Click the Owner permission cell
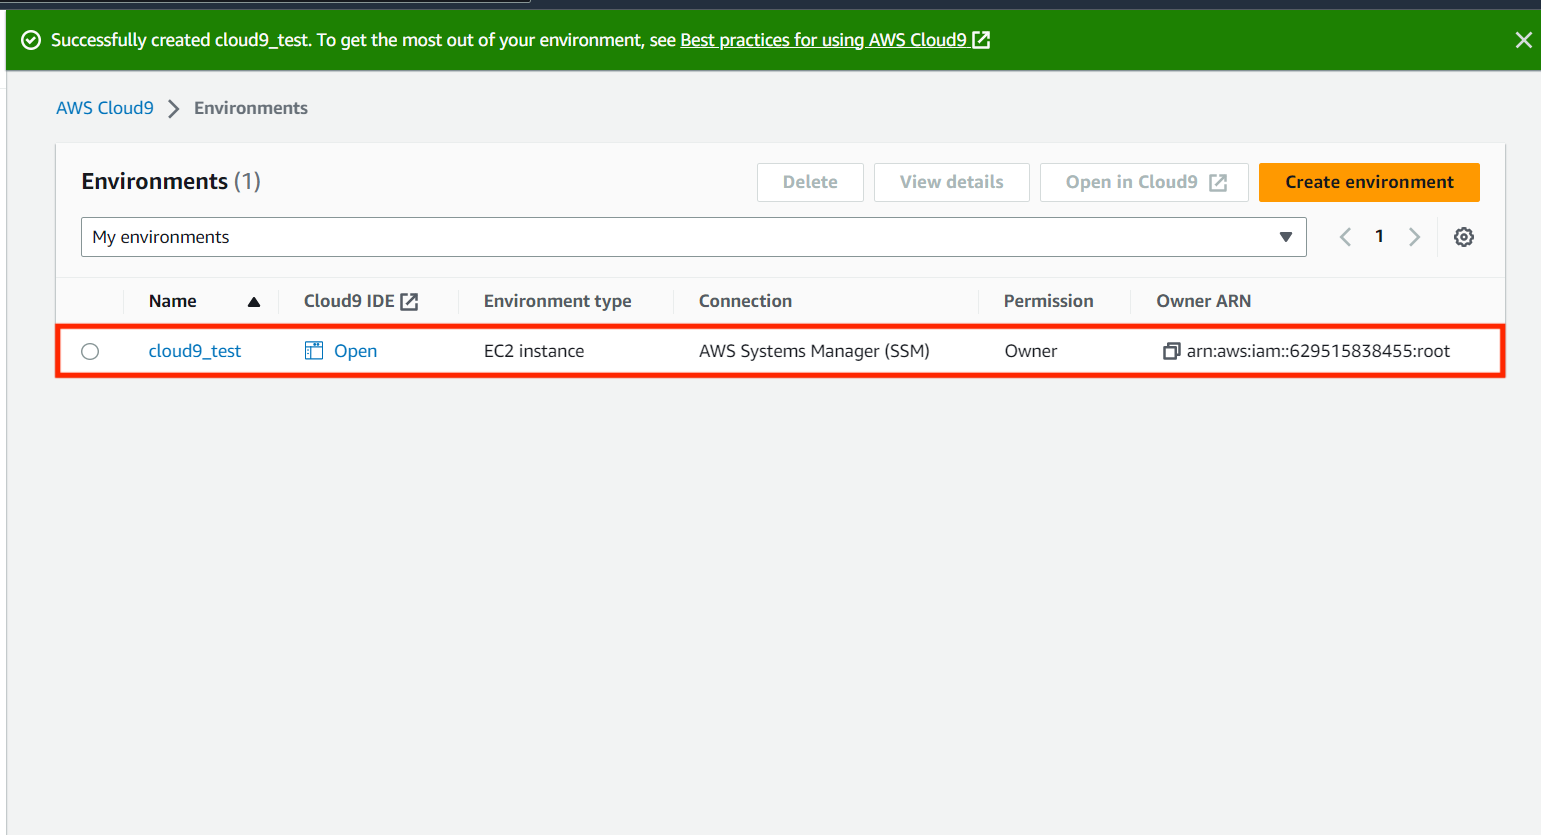 point(1031,351)
